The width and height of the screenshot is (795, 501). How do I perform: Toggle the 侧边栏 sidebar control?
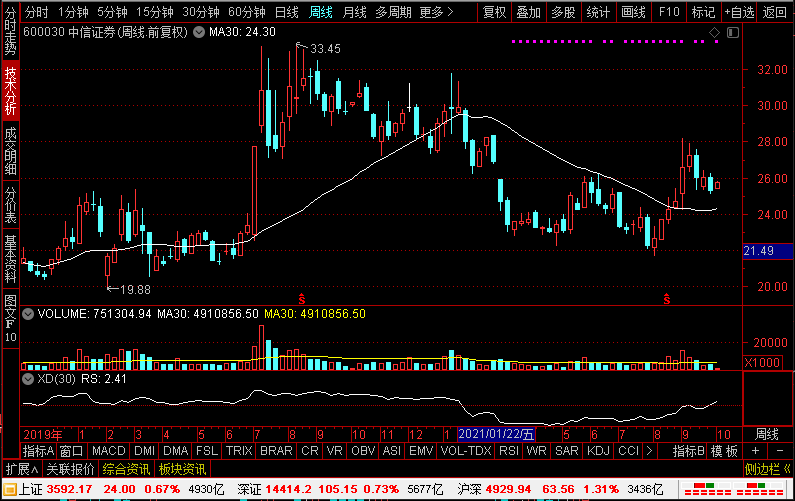767,469
